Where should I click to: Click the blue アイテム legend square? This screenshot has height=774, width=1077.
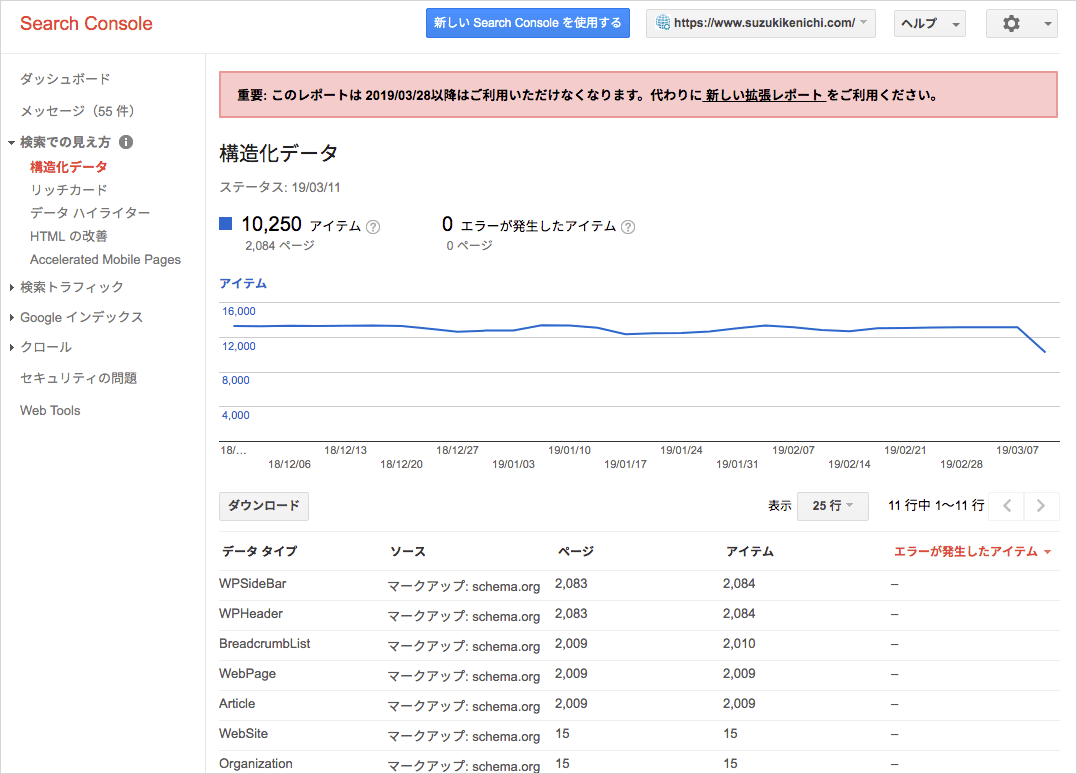click(225, 224)
